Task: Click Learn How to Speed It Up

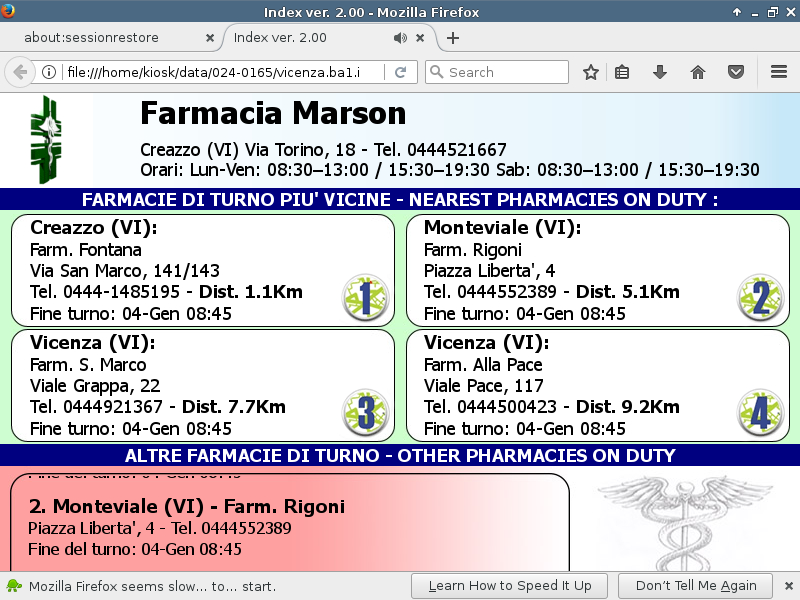Action: 510,585
